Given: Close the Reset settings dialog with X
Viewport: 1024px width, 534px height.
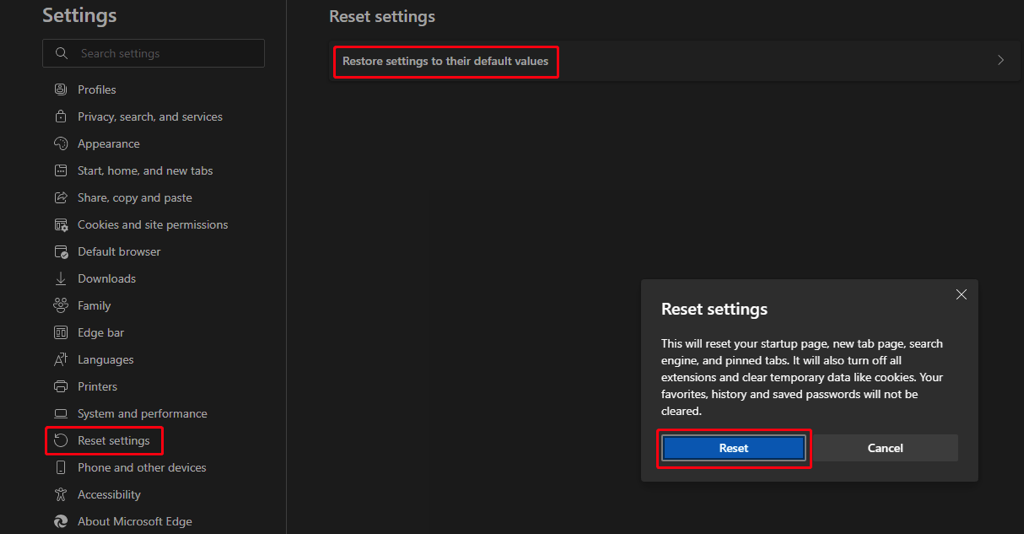Looking at the screenshot, I should click(961, 294).
